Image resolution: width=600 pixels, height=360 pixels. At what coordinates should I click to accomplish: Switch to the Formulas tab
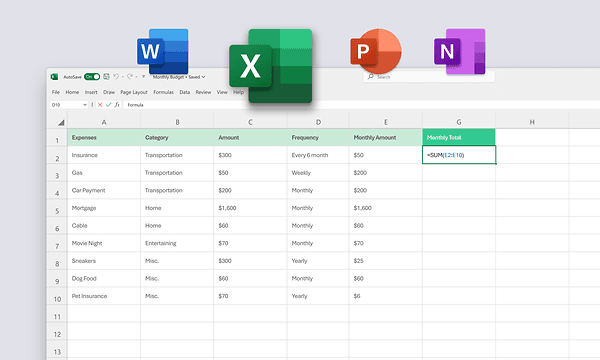(163, 92)
